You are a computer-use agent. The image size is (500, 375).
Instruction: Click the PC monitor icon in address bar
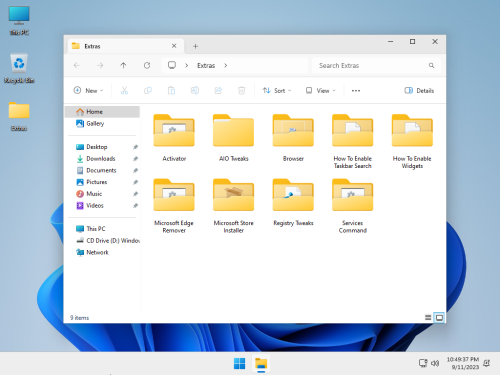pyautogui.click(x=172, y=65)
